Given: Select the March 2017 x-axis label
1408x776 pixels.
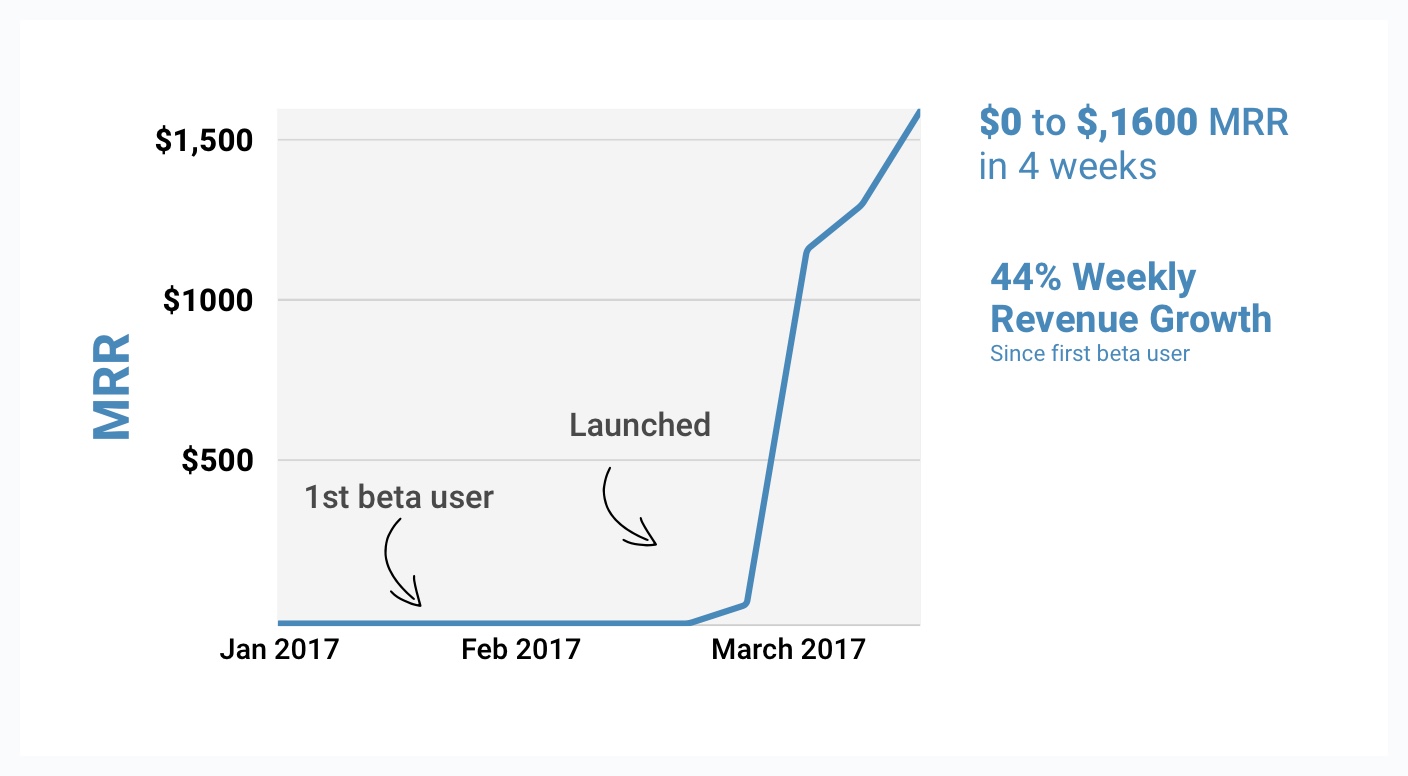Looking at the screenshot, I should click(x=788, y=649).
